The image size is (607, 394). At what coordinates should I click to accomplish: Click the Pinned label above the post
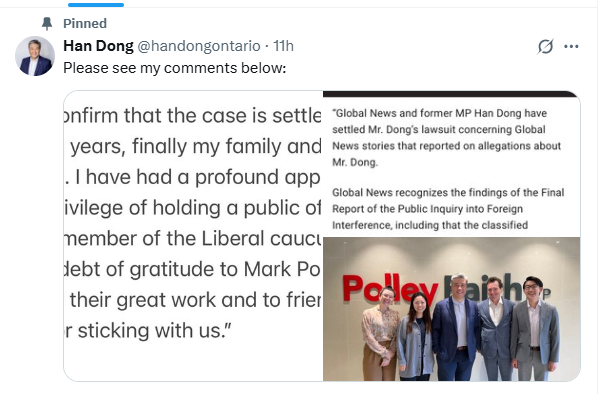(x=85, y=24)
